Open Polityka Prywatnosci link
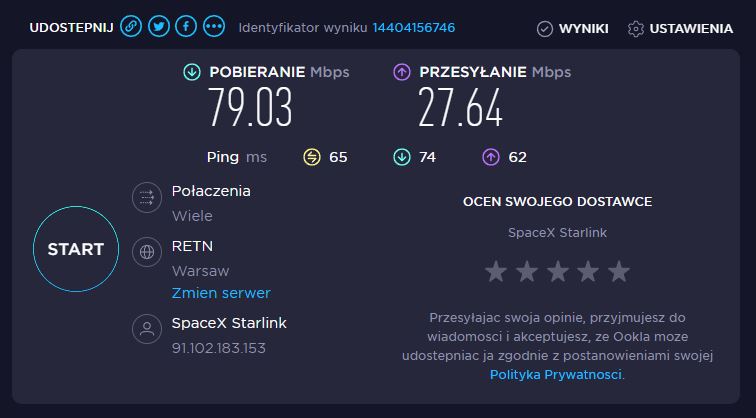 point(556,374)
